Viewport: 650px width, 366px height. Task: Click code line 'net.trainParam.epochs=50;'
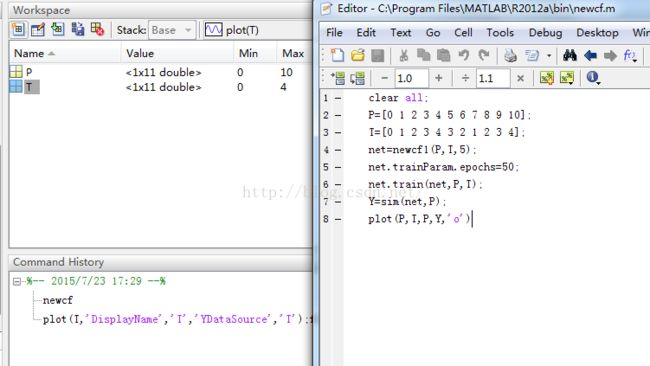(444, 167)
